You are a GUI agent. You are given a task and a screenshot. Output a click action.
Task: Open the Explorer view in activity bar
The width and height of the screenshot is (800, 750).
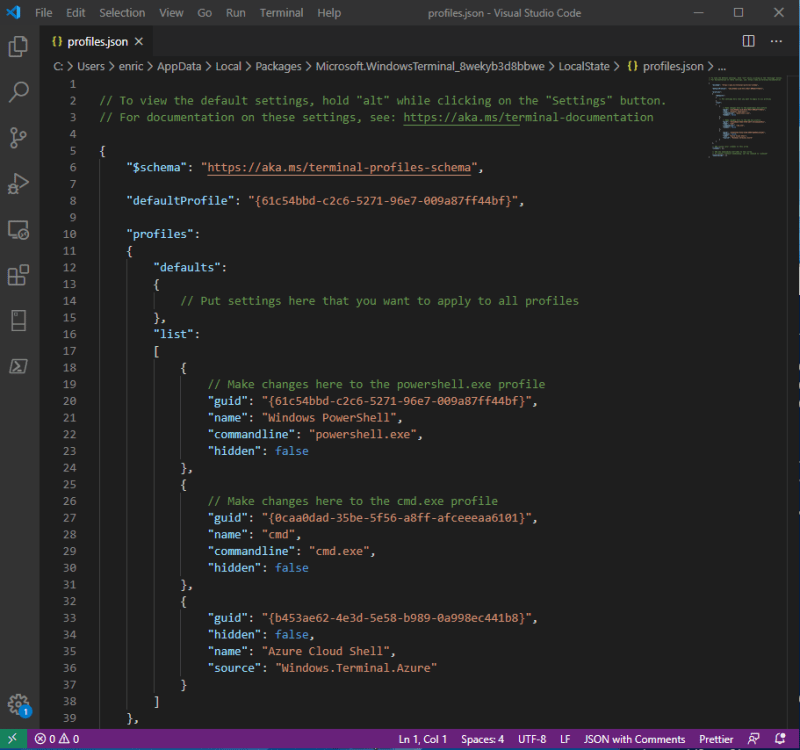[x=18, y=46]
